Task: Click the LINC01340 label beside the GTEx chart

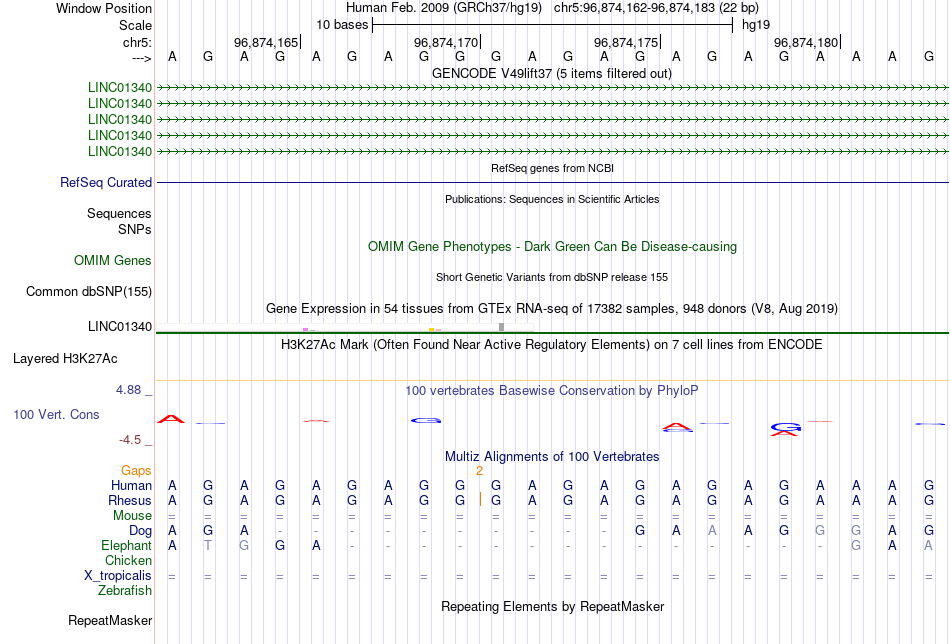Action: pyautogui.click(x=120, y=327)
